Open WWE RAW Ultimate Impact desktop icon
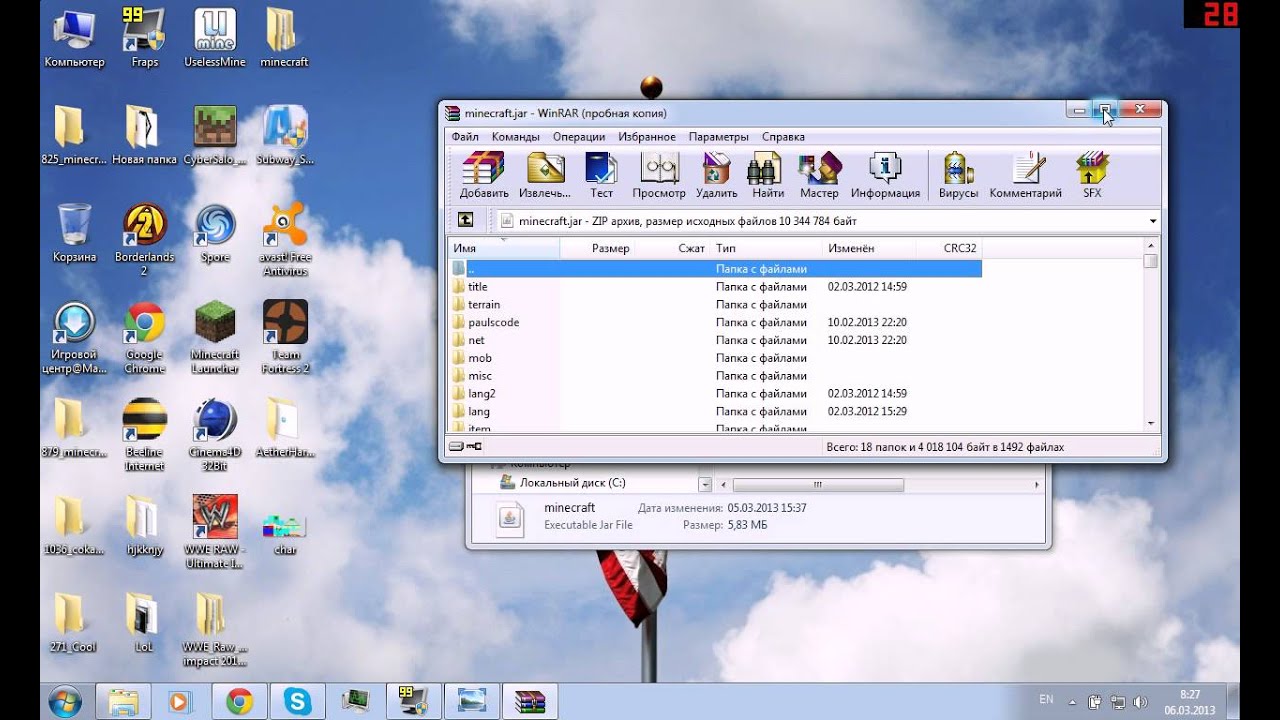Screen dimensions: 1280x720 215,532
